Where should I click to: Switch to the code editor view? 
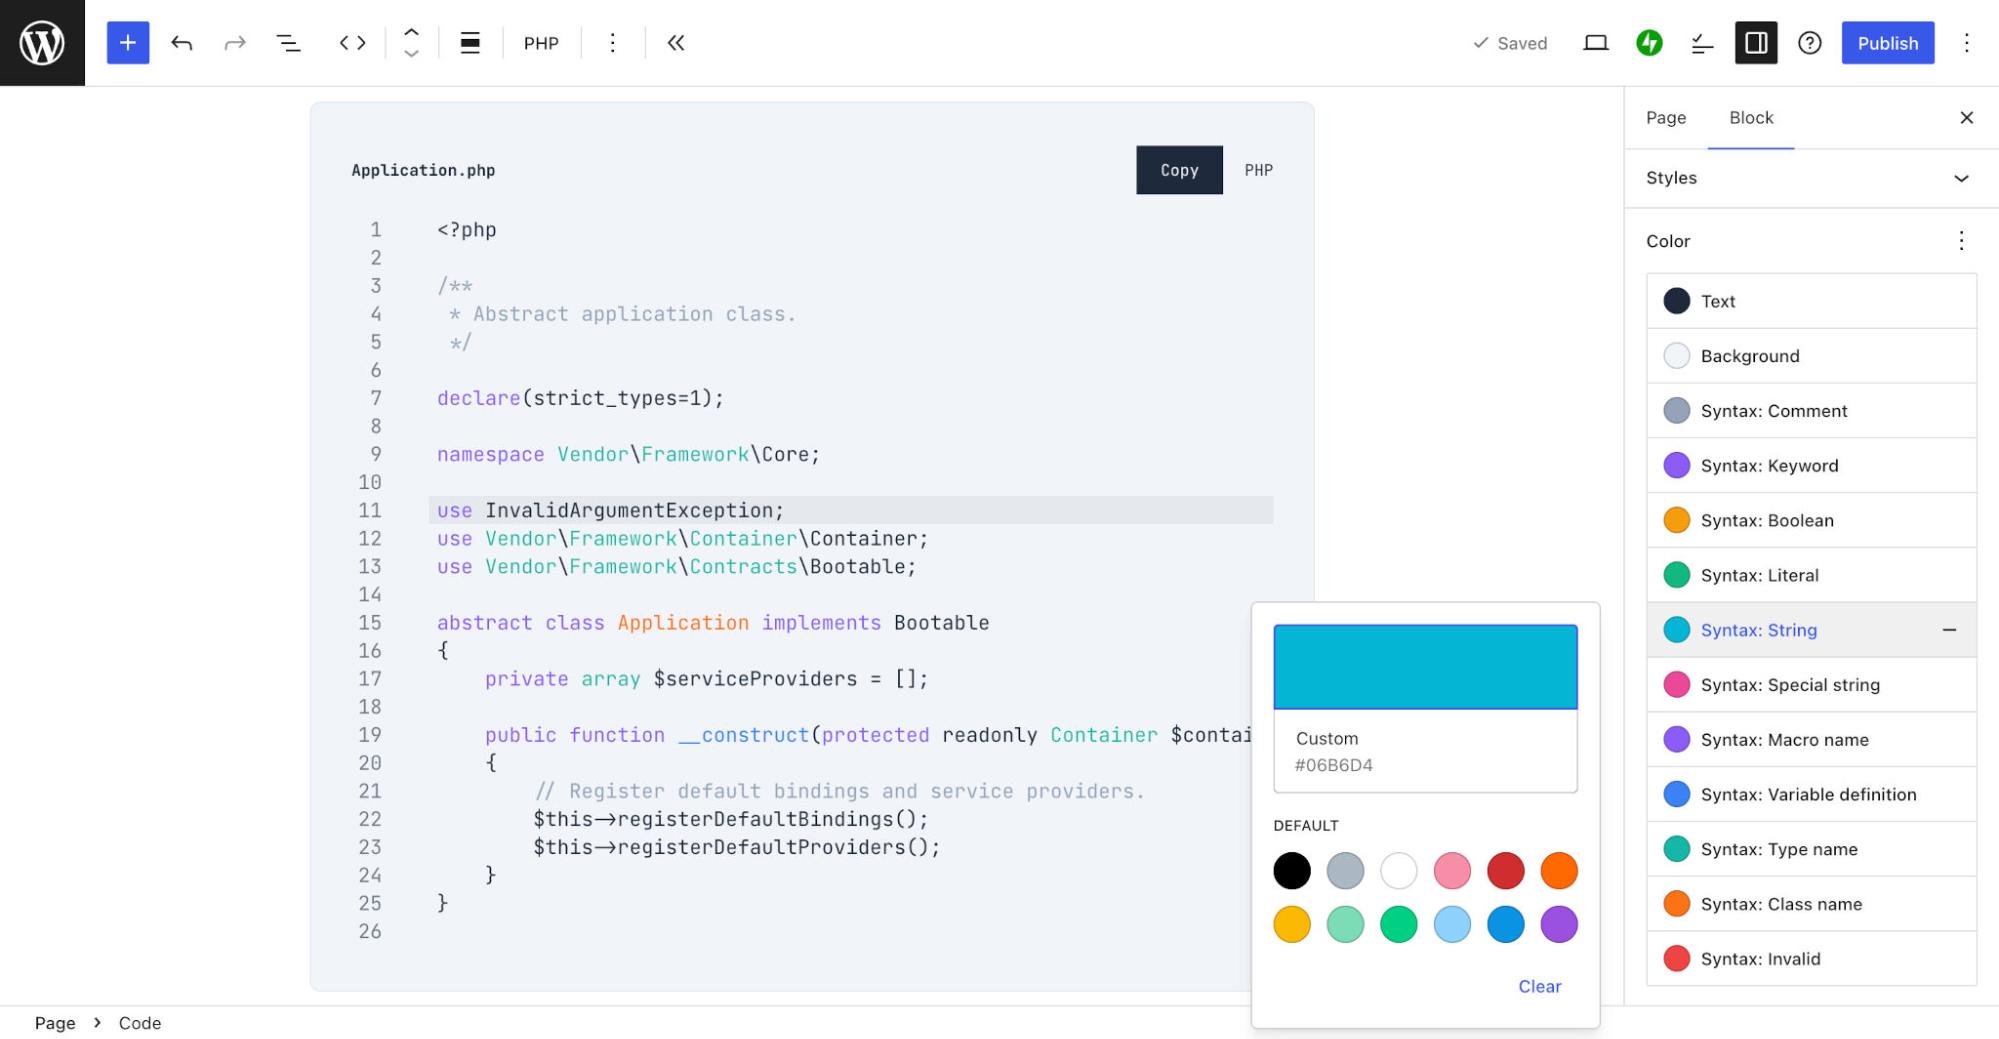tap(351, 43)
